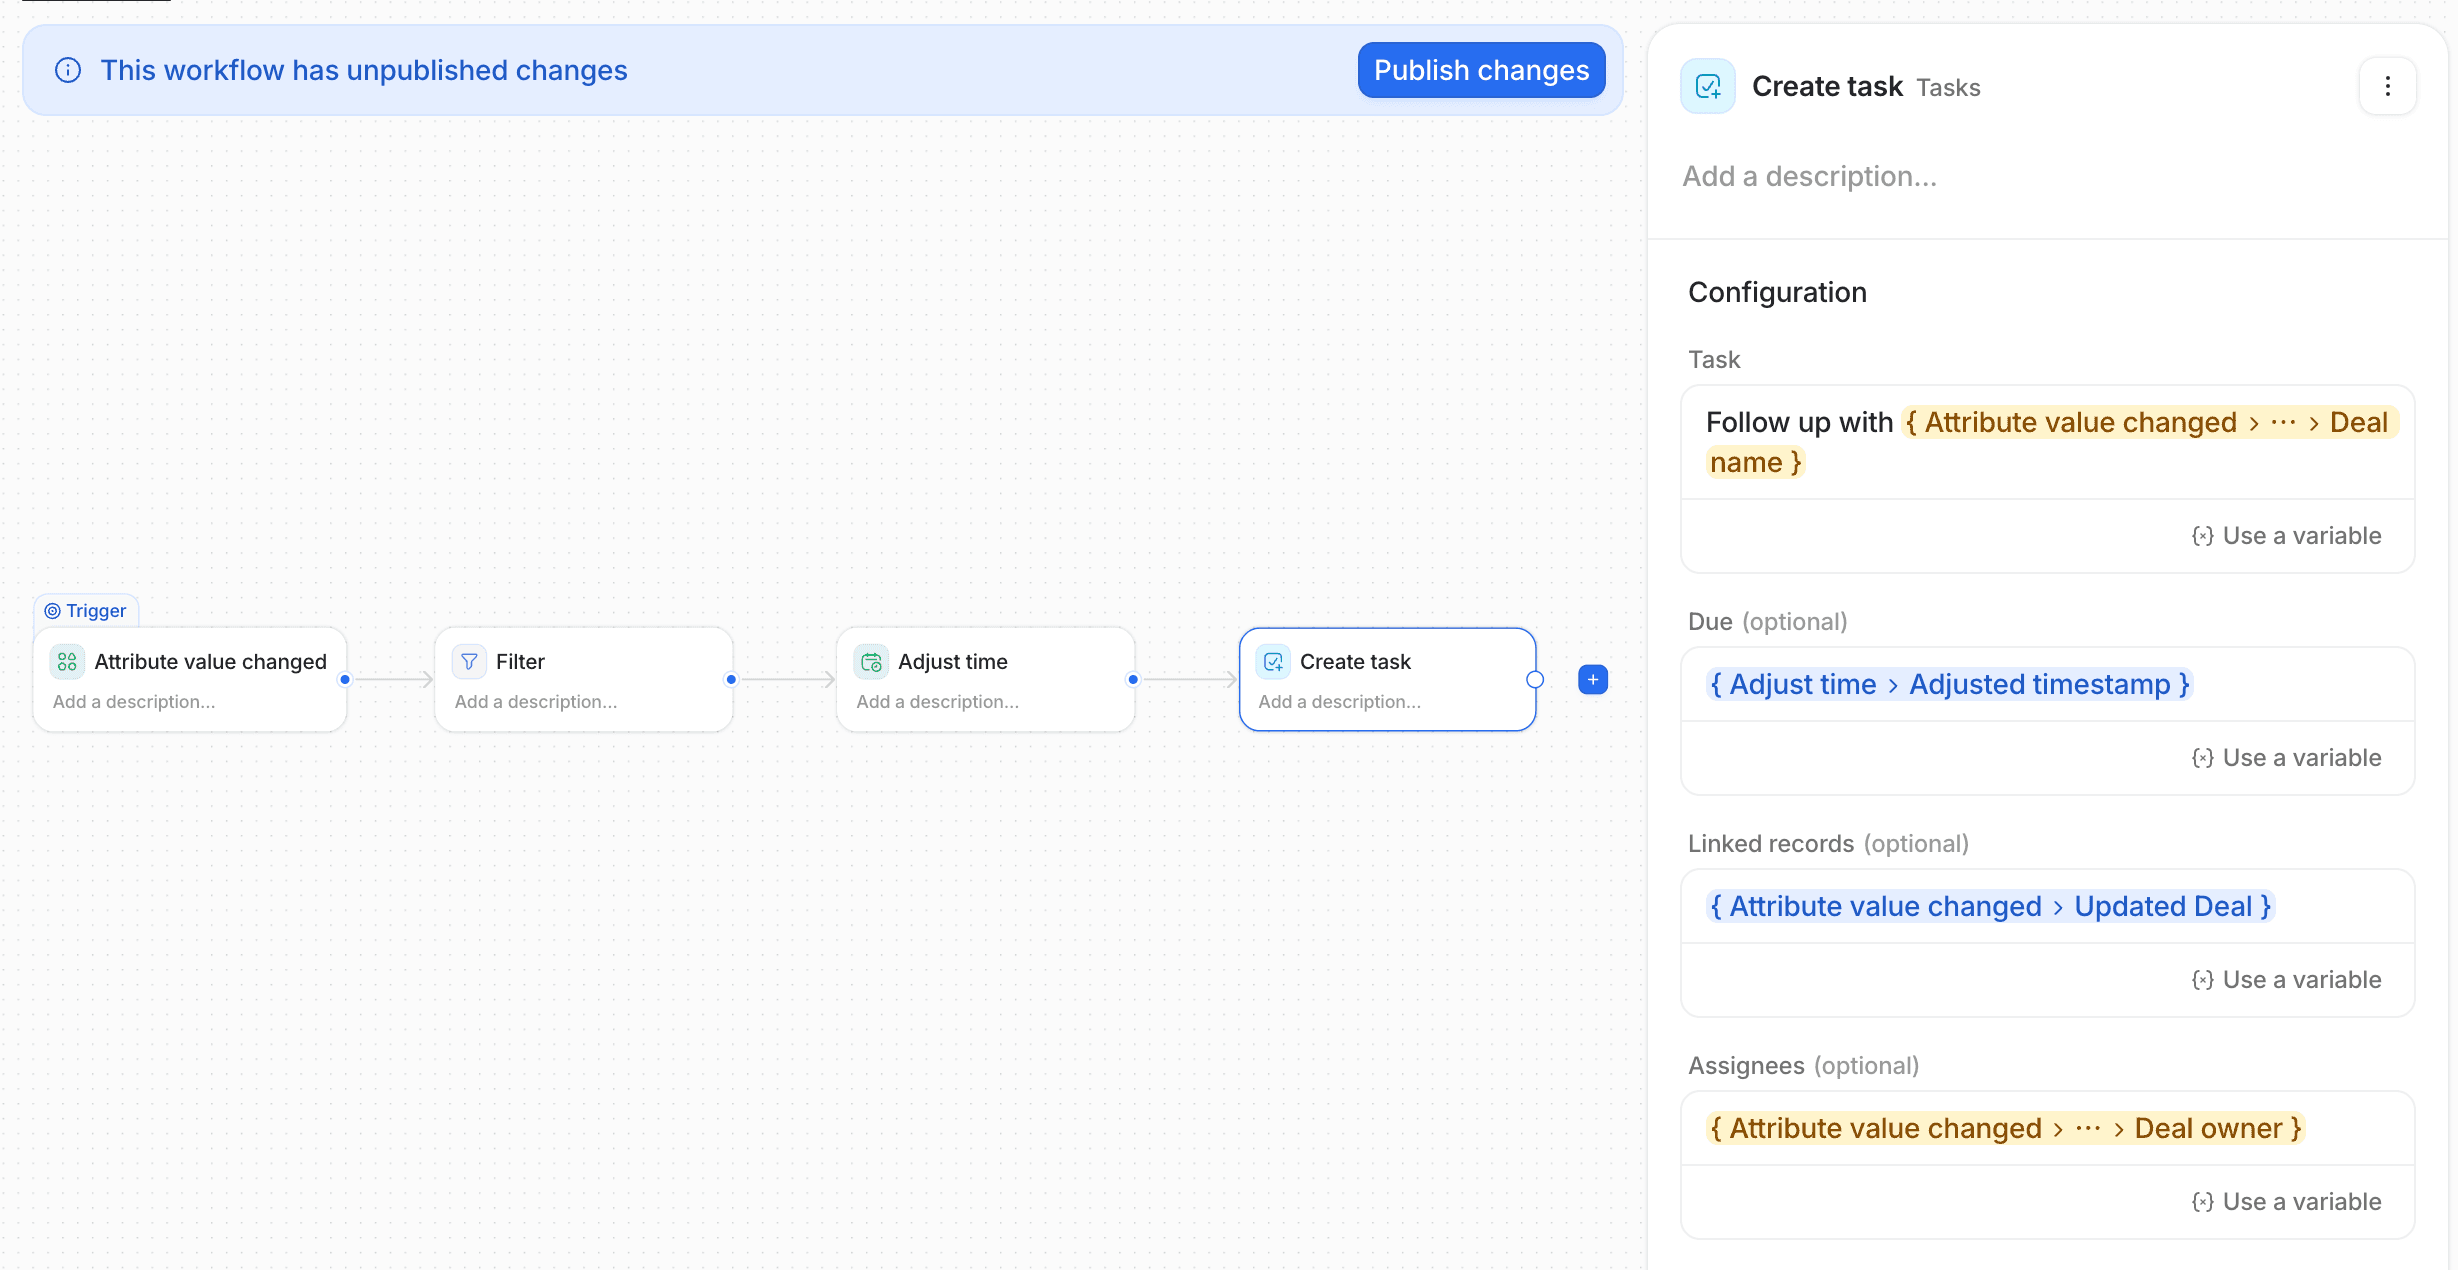
Task: Select the Create task node on canvas
Action: [x=1388, y=680]
